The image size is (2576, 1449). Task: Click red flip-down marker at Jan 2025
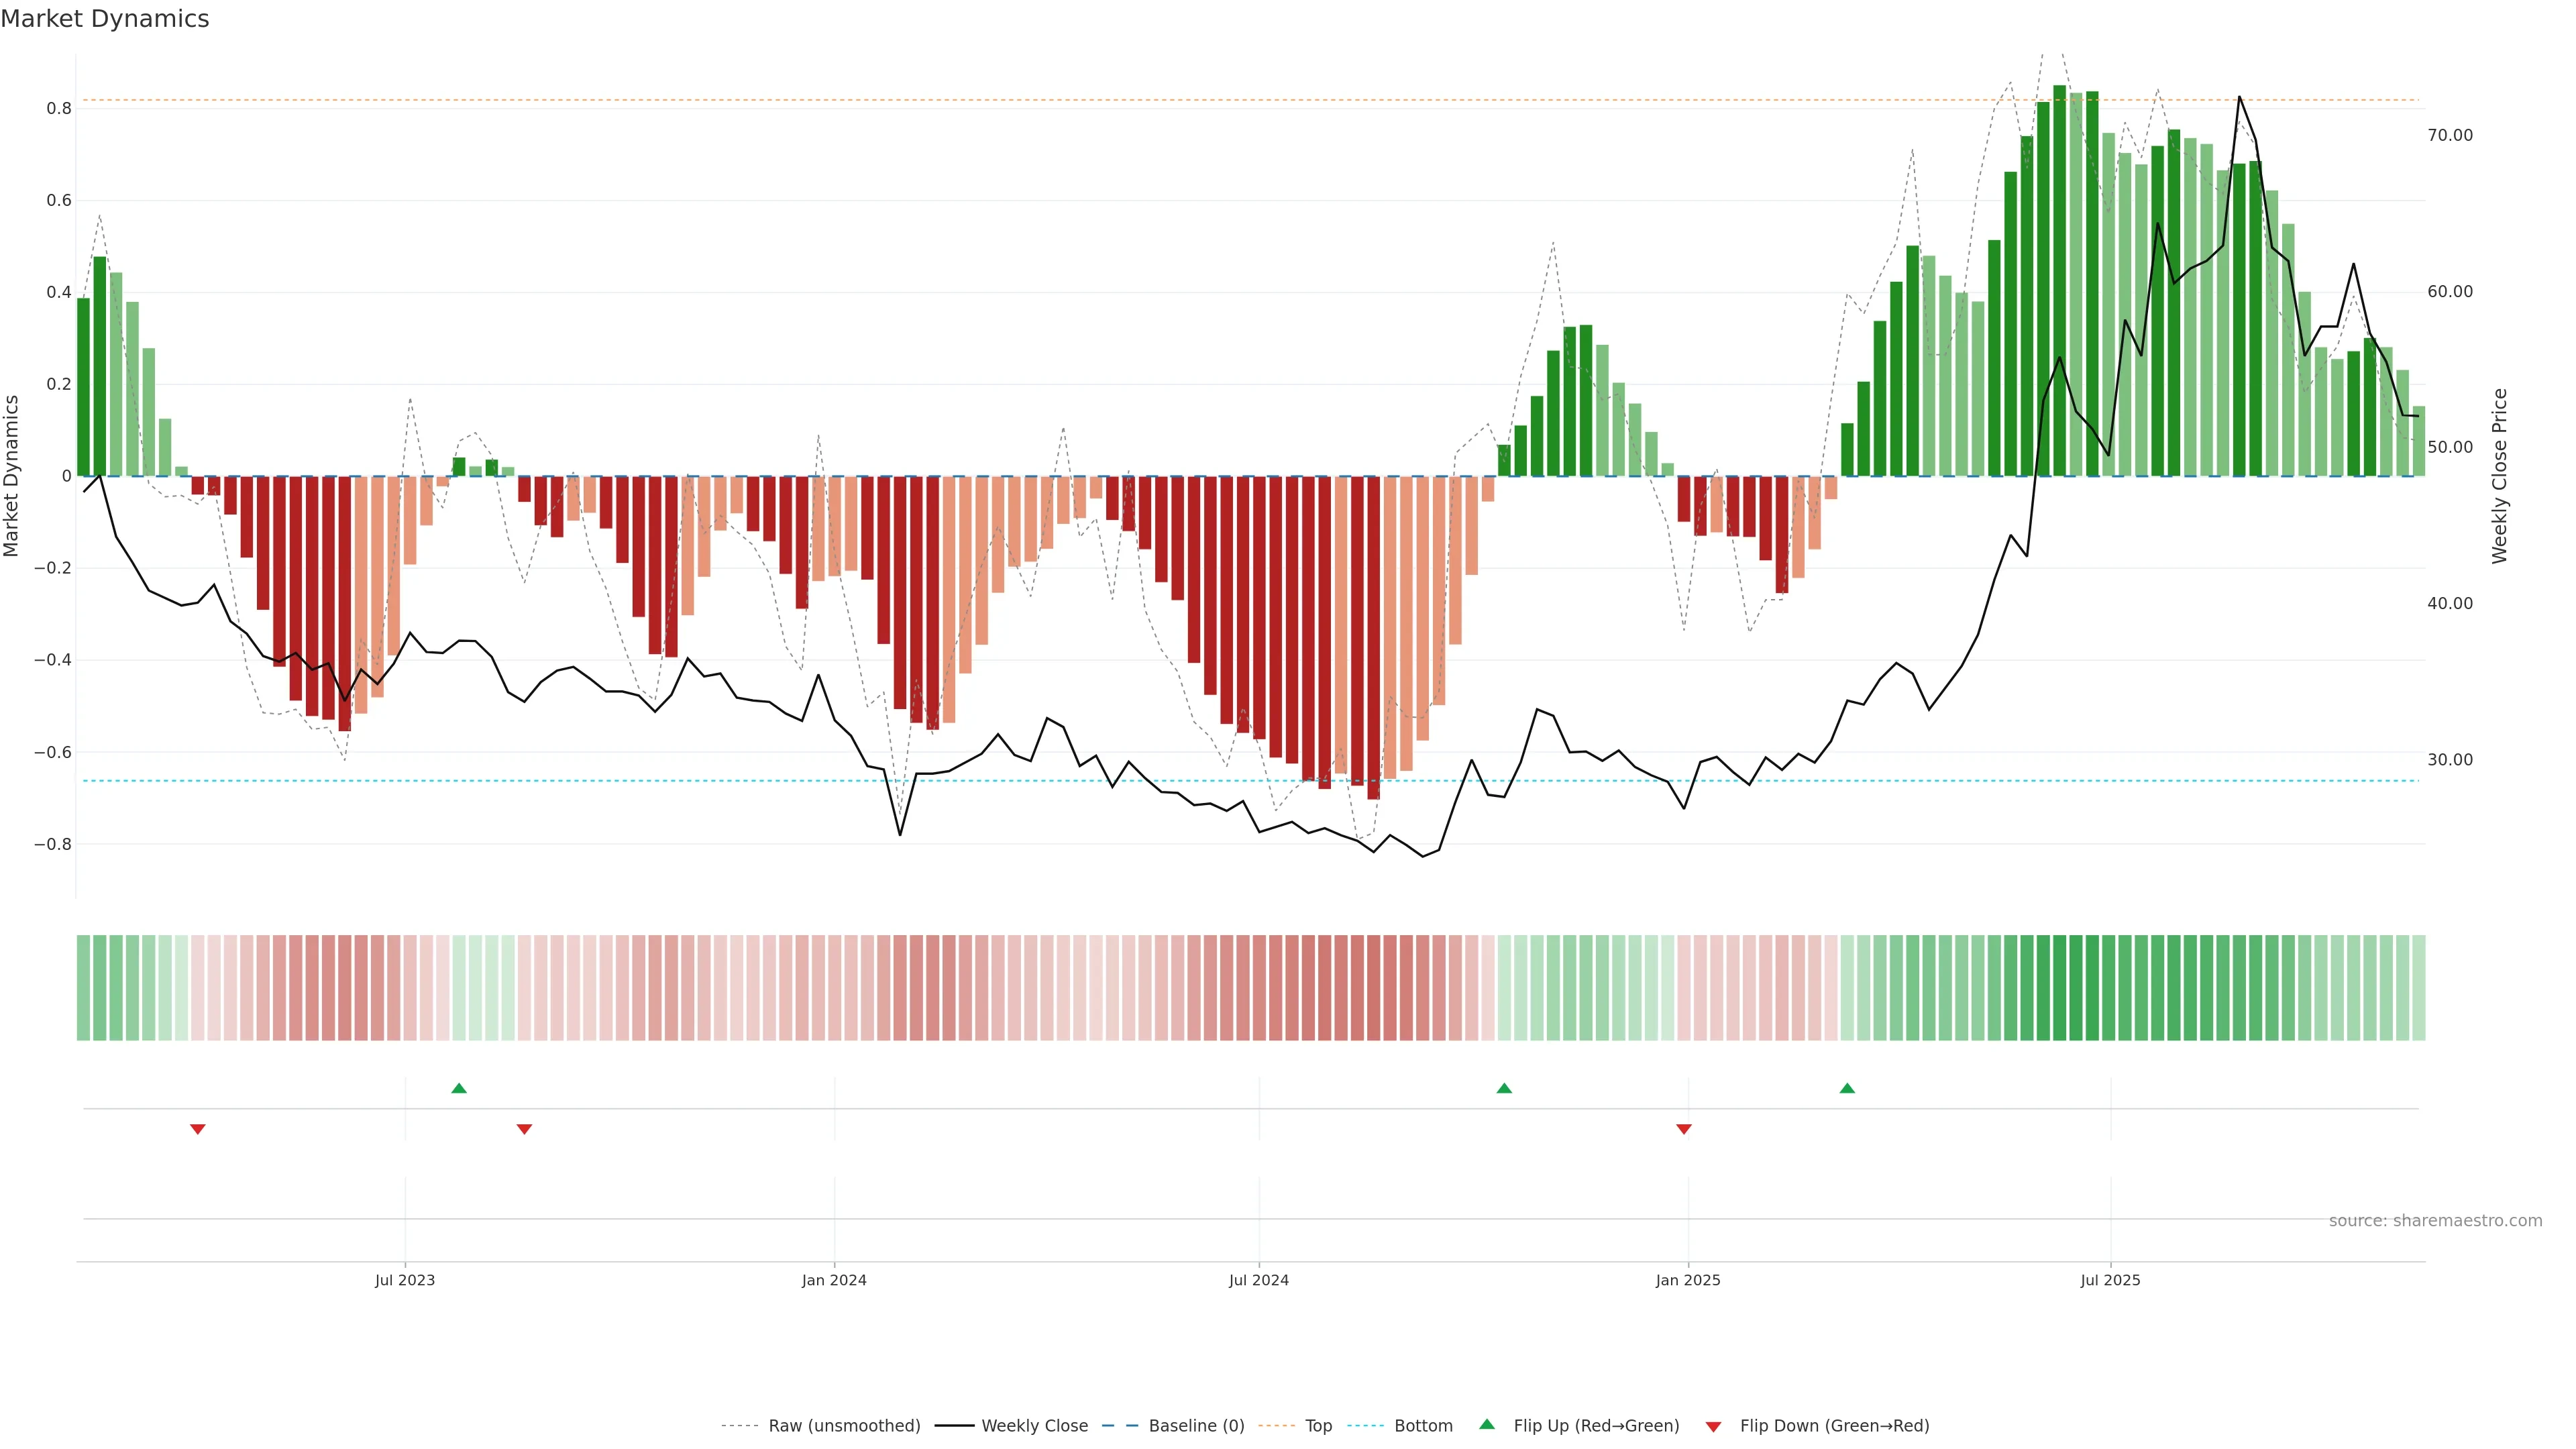1684,1129
